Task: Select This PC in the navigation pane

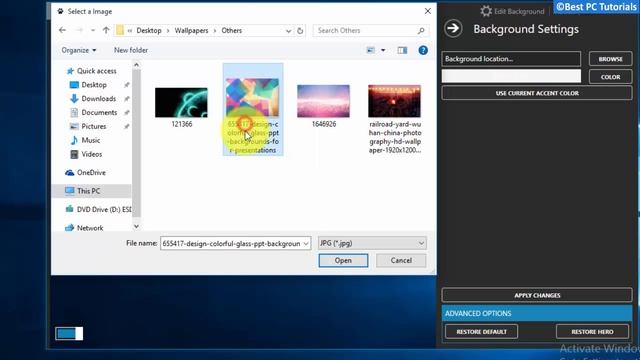Action: point(88,191)
